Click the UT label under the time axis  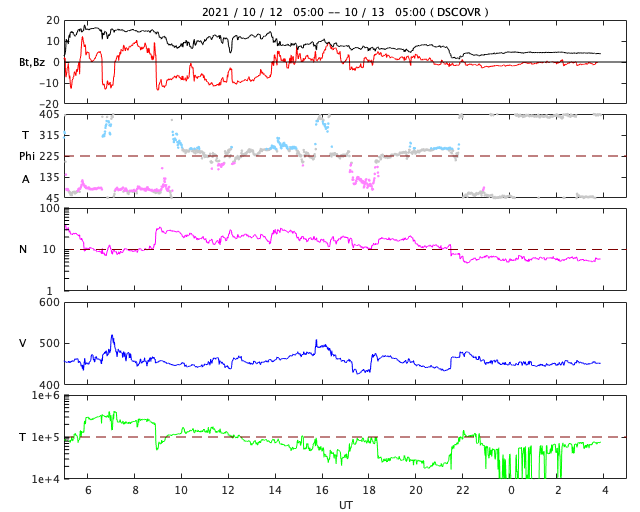coord(345,505)
